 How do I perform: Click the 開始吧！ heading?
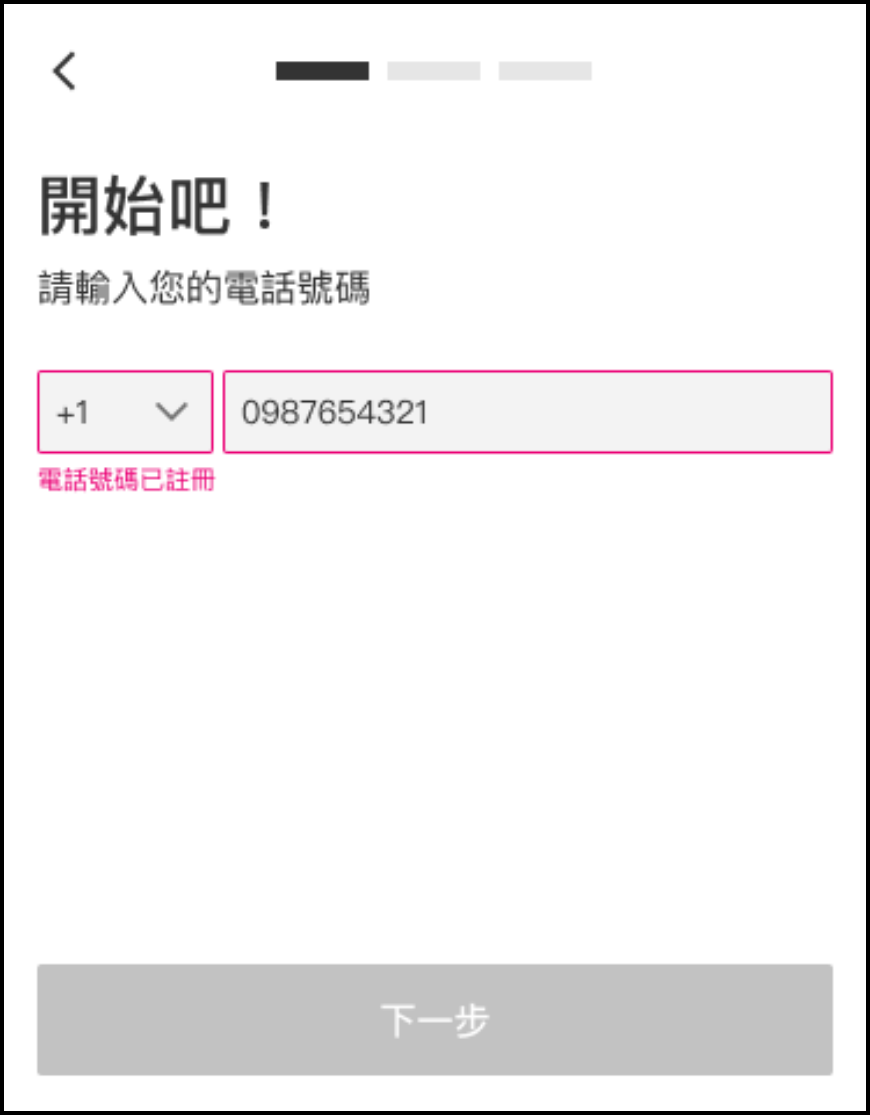click(157, 206)
